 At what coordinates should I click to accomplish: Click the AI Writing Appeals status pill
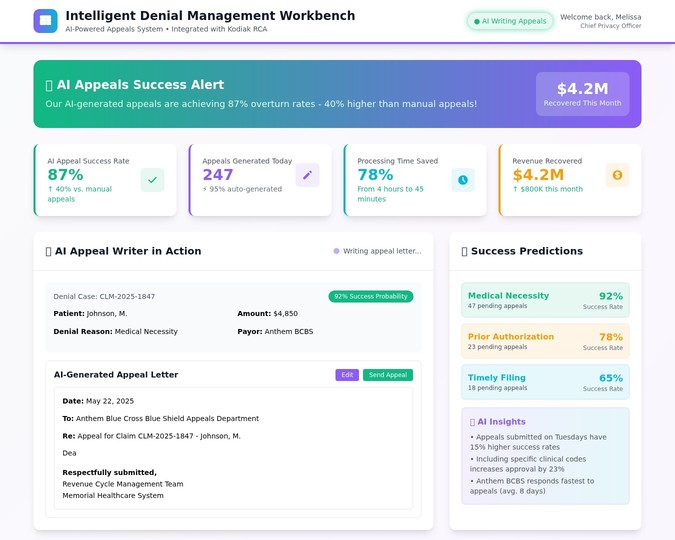pyautogui.click(x=510, y=21)
